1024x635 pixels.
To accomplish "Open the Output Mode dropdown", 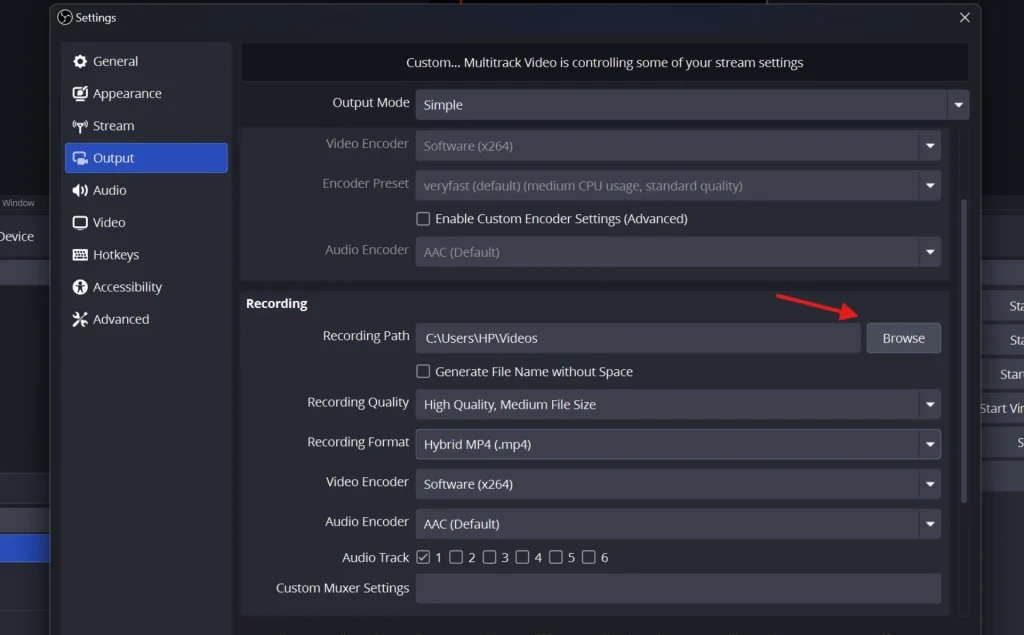I will pyautogui.click(x=692, y=105).
